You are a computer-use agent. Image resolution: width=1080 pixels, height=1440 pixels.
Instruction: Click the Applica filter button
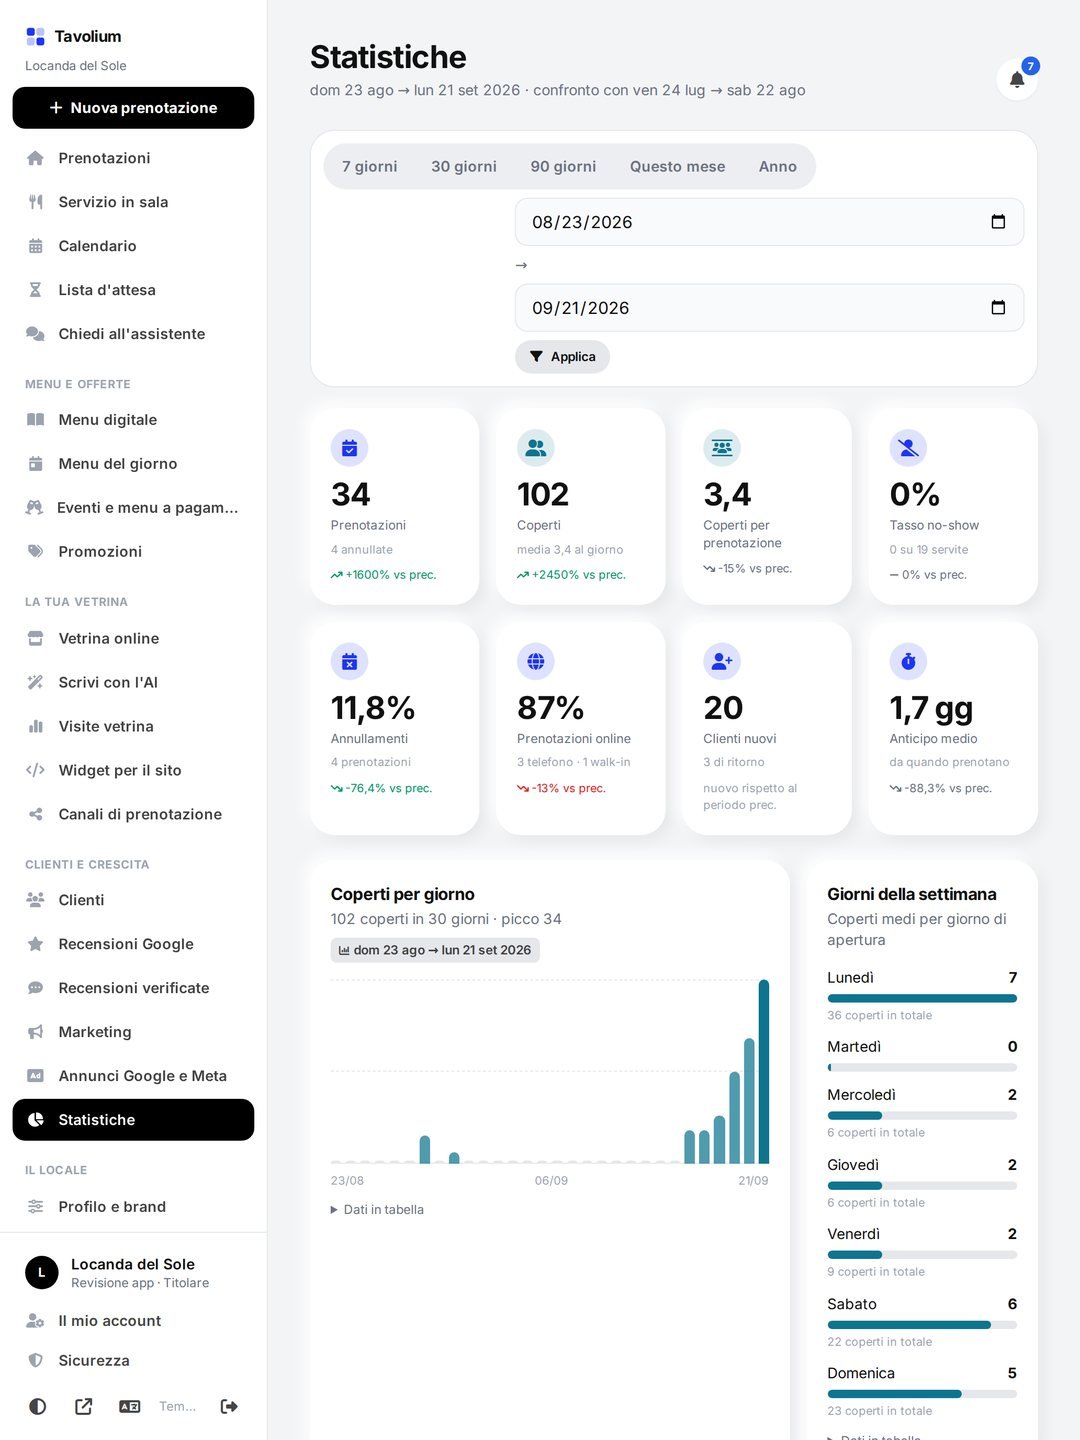coord(562,357)
